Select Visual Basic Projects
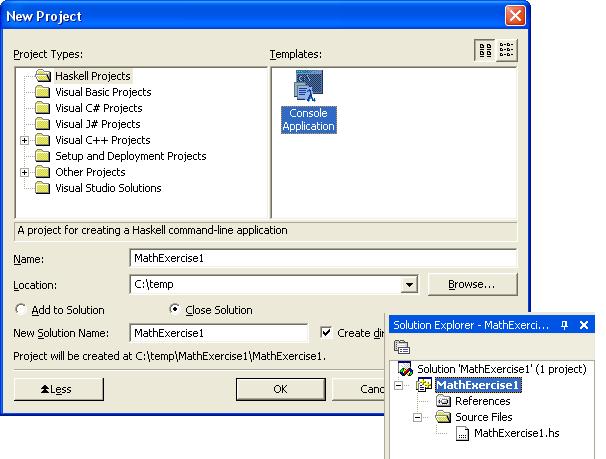This screenshot has height=459, width=606. pos(103,92)
